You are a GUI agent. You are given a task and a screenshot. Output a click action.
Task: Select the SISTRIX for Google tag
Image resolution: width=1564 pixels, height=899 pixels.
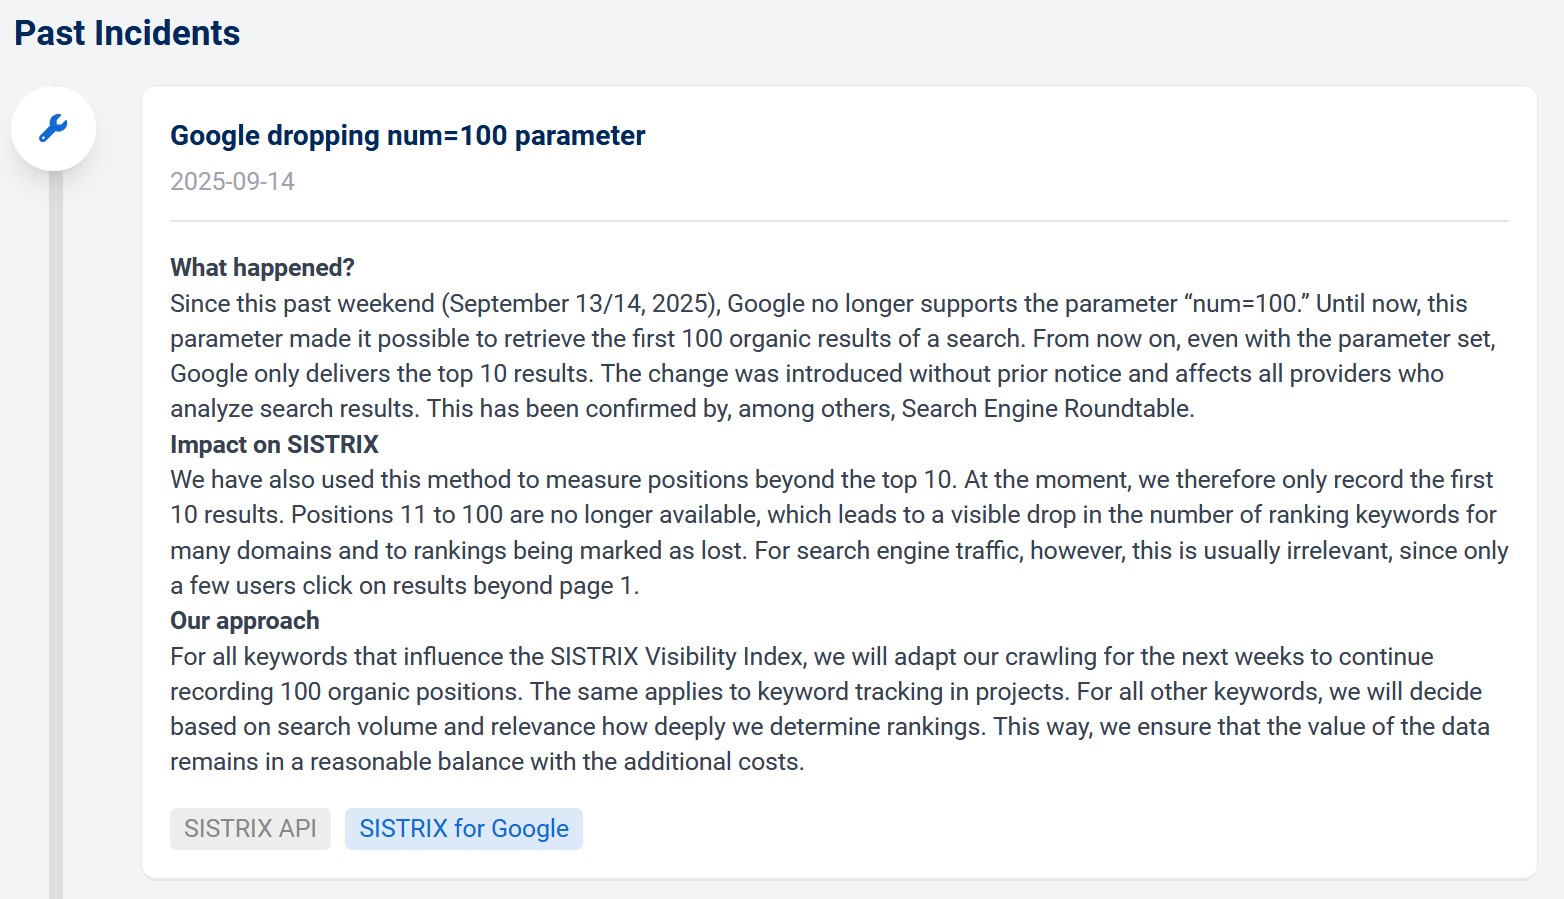point(463,829)
